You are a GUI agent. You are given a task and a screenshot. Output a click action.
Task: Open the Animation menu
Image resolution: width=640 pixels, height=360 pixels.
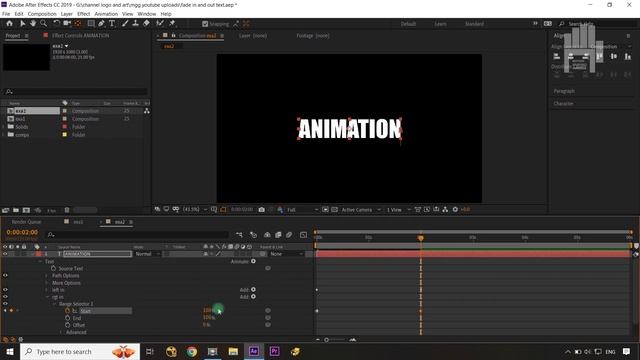click(x=106, y=14)
